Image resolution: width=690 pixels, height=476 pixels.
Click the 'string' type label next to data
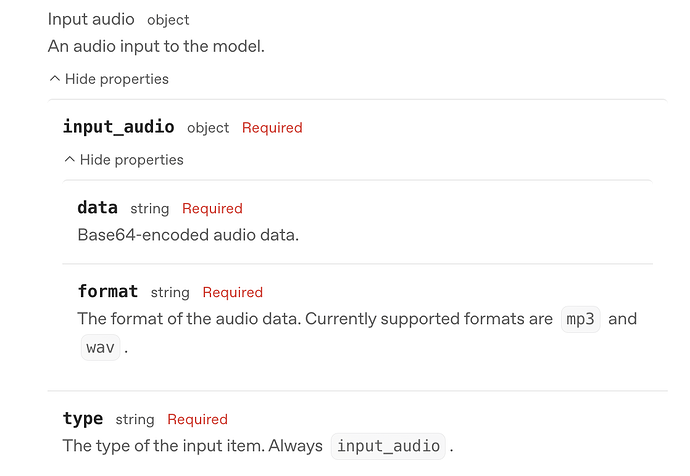(x=149, y=209)
